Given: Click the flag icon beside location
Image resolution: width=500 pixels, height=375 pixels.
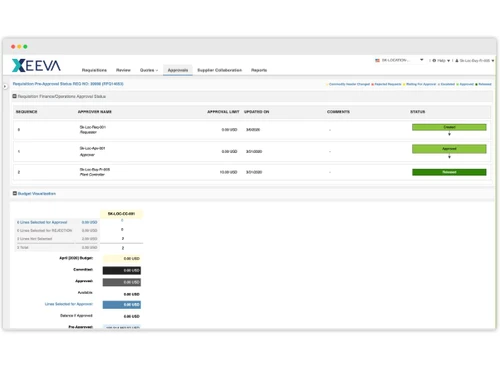Looking at the screenshot, I should point(377,60).
